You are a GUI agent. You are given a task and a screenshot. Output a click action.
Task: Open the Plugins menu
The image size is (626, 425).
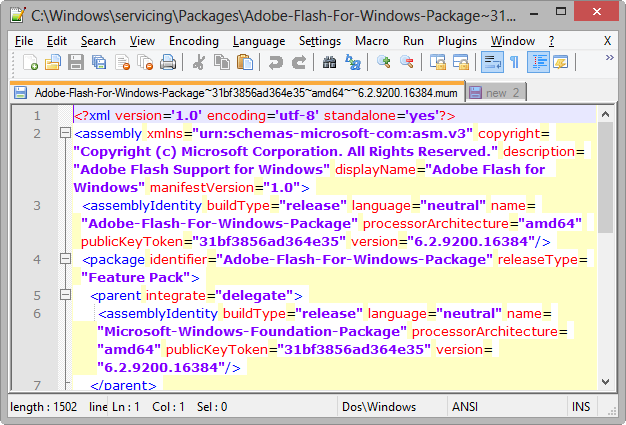457,41
